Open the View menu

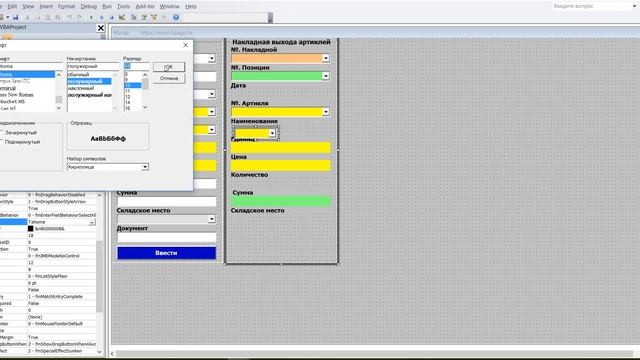click(28, 7)
